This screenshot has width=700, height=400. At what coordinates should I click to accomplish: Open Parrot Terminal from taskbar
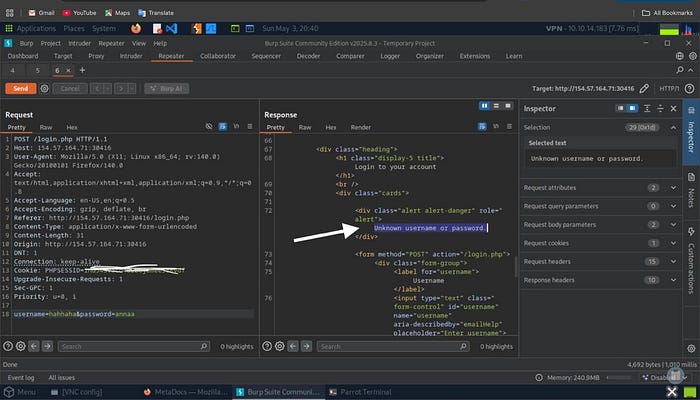coord(360,392)
